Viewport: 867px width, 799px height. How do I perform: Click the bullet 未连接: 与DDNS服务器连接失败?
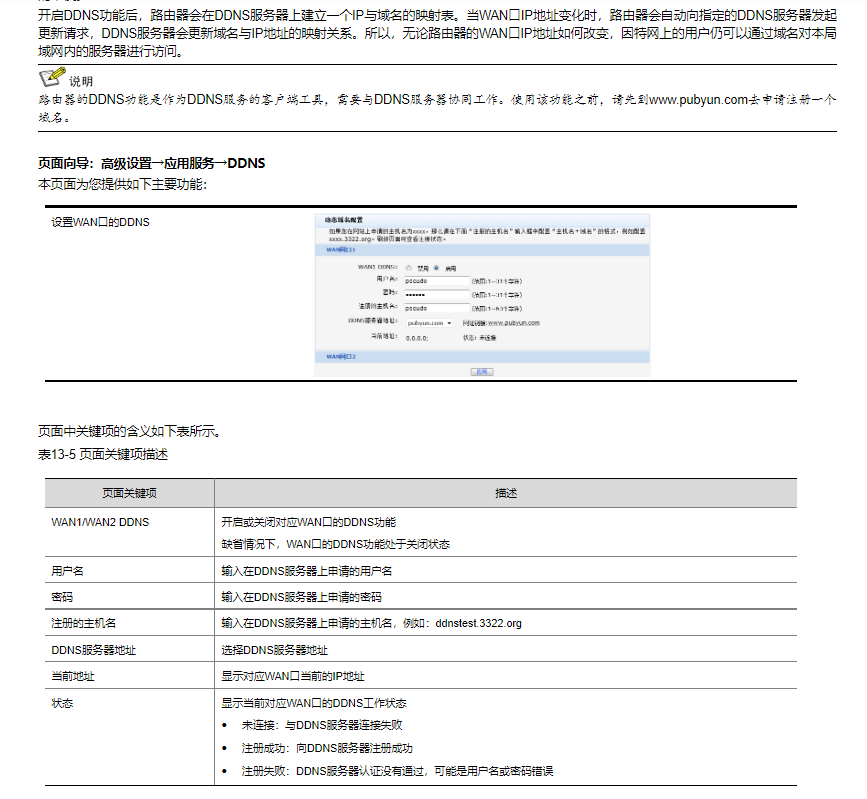[322, 725]
